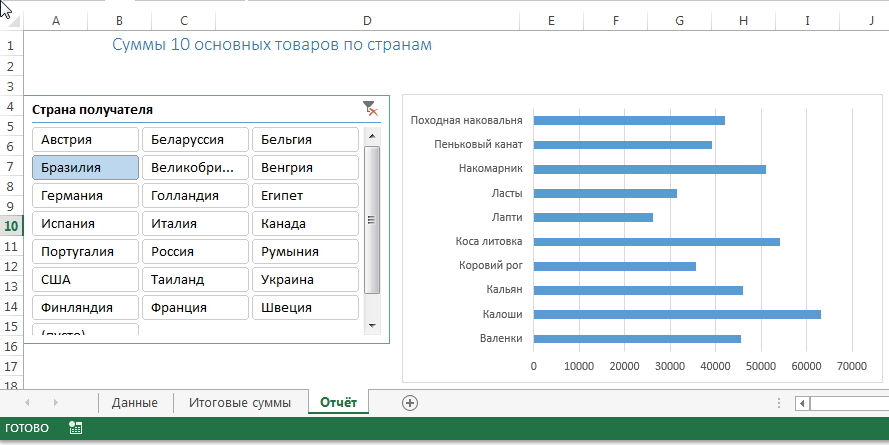Click the horizontal scrollbar track
The height and width of the screenshot is (445, 889).
pos(849,404)
